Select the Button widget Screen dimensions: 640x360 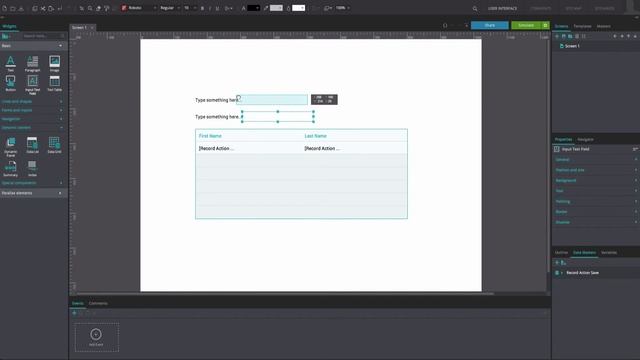point(11,83)
